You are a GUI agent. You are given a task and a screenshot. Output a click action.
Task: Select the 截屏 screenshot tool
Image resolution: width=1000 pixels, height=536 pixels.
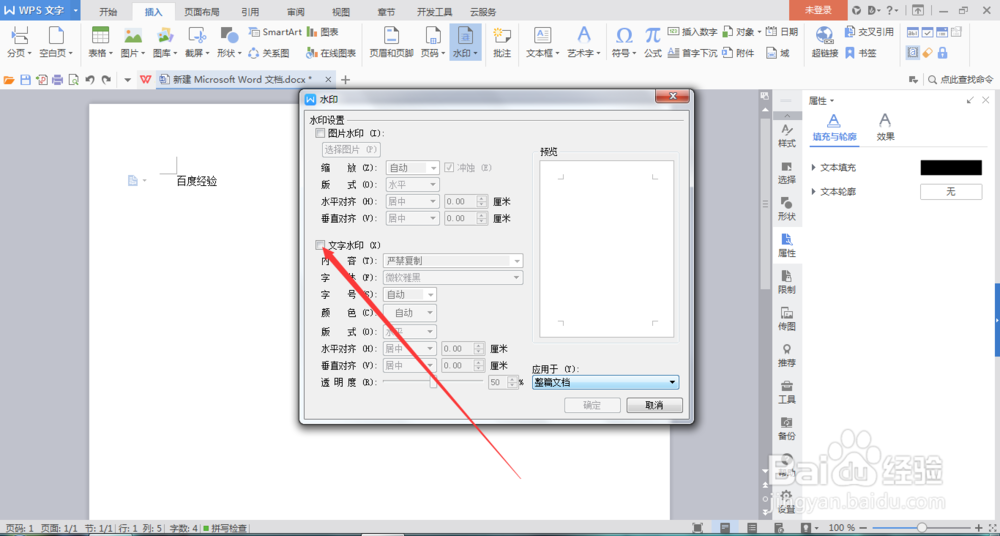coord(197,43)
